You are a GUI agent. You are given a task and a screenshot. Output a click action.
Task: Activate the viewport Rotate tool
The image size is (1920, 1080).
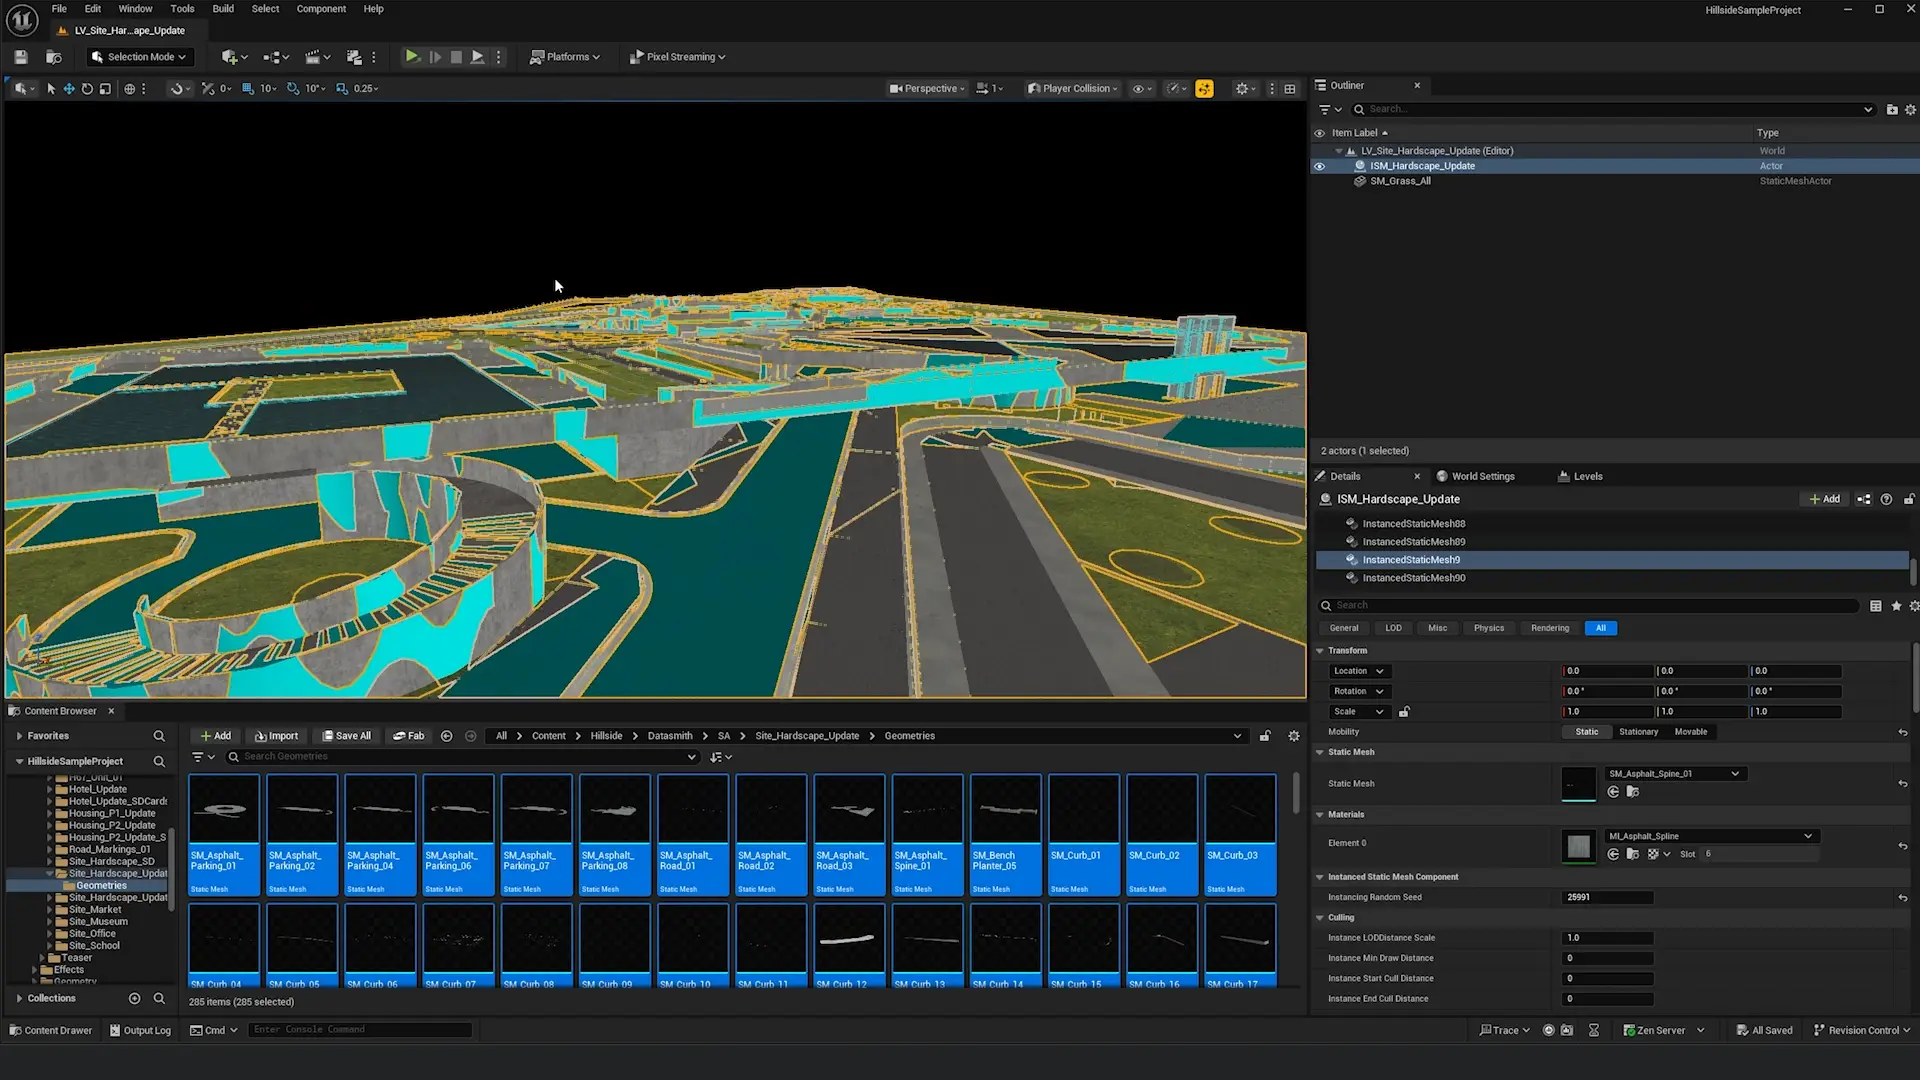[87, 89]
